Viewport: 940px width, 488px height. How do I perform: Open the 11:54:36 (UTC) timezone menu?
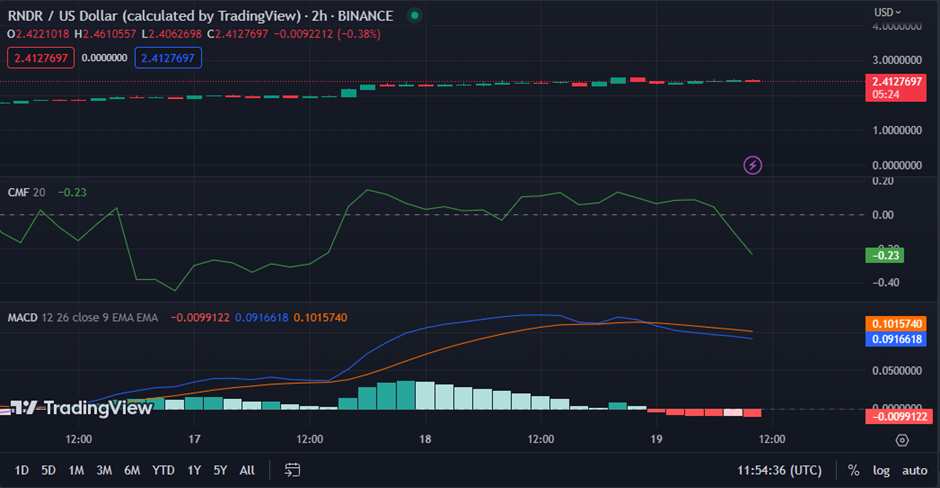coord(779,471)
